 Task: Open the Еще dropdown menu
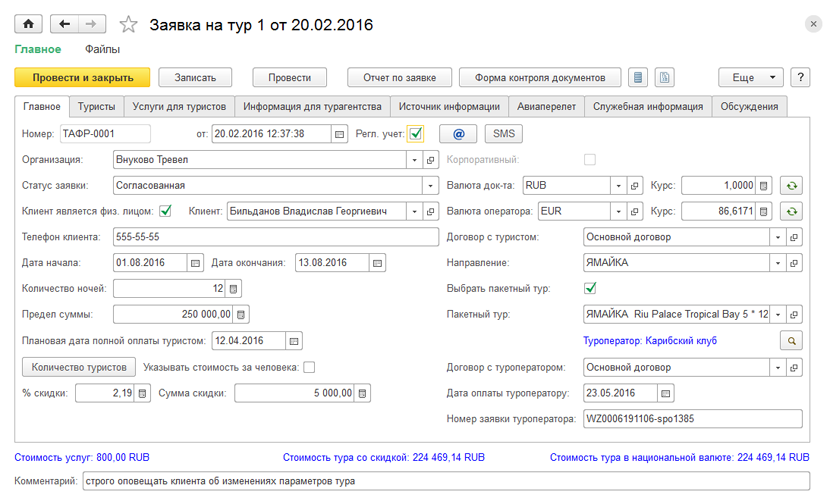(750, 77)
